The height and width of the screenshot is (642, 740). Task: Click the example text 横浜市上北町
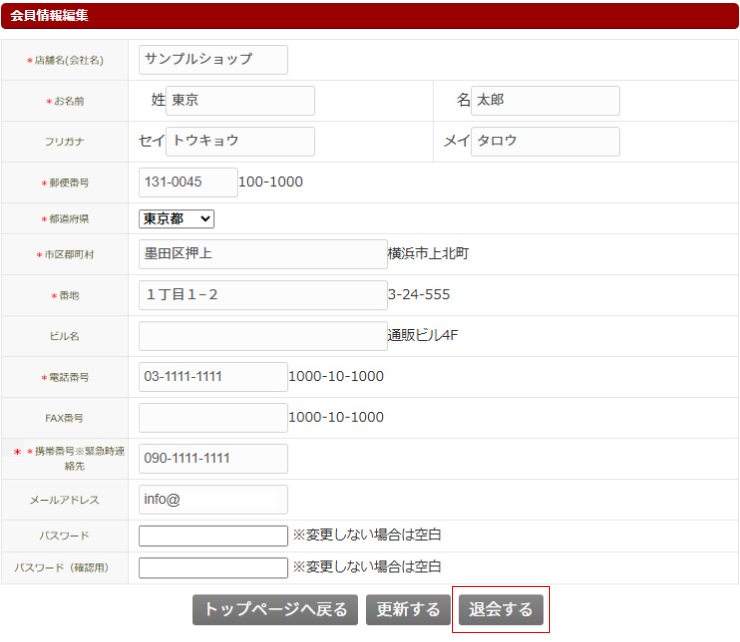tap(428, 253)
